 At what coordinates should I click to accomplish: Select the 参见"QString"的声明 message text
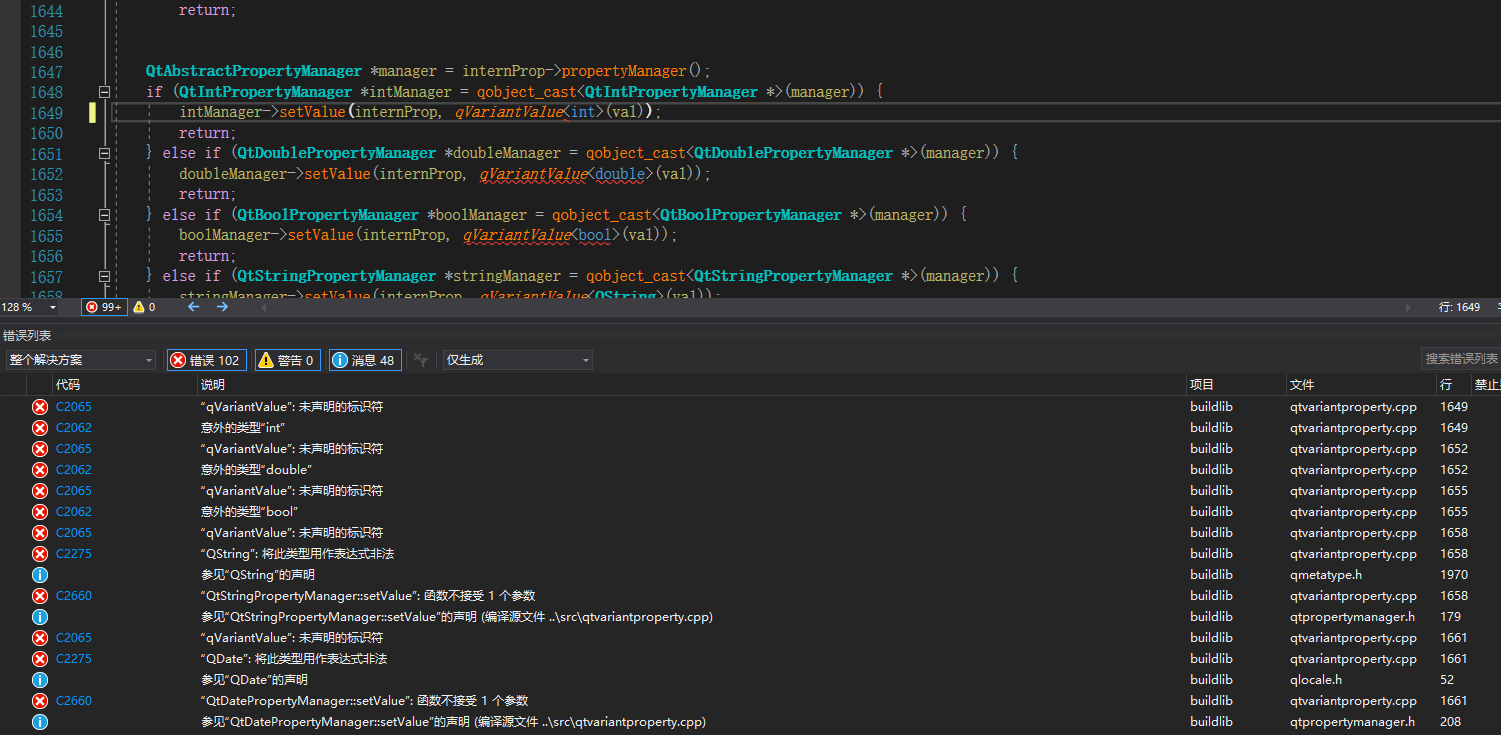pos(258,575)
